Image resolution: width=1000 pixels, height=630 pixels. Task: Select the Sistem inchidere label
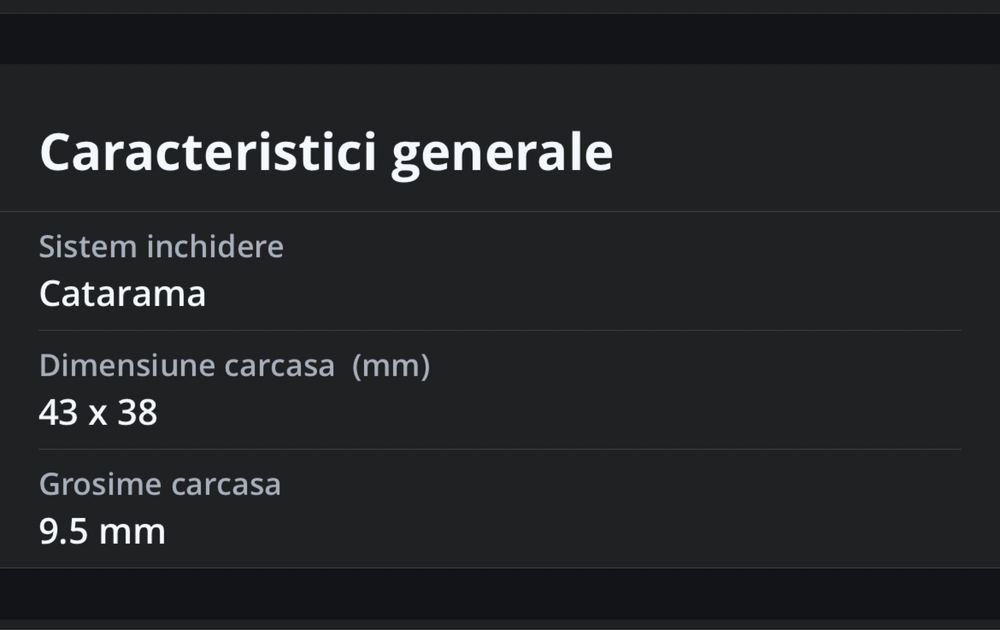pos(161,247)
